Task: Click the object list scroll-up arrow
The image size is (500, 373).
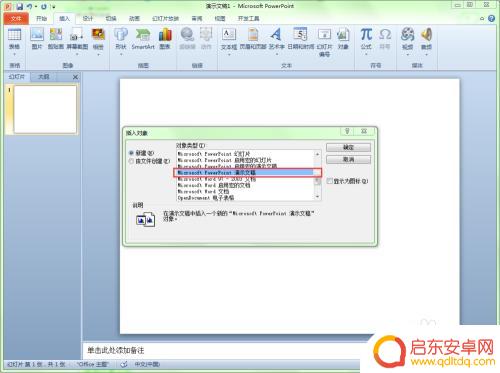Action: point(317,154)
